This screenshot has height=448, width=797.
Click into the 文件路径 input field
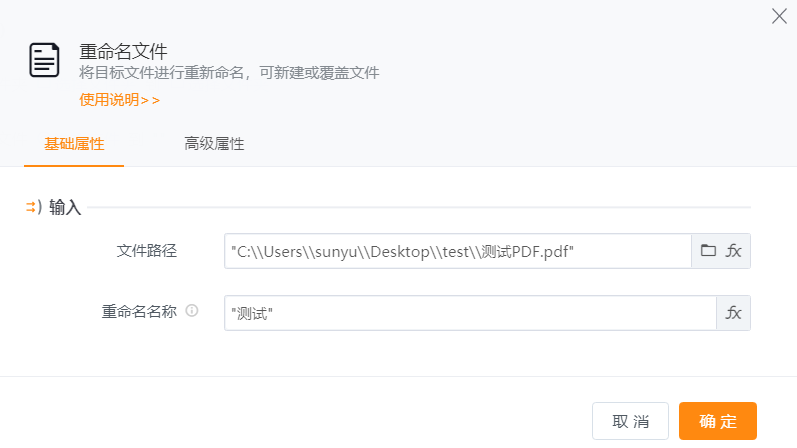point(458,251)
